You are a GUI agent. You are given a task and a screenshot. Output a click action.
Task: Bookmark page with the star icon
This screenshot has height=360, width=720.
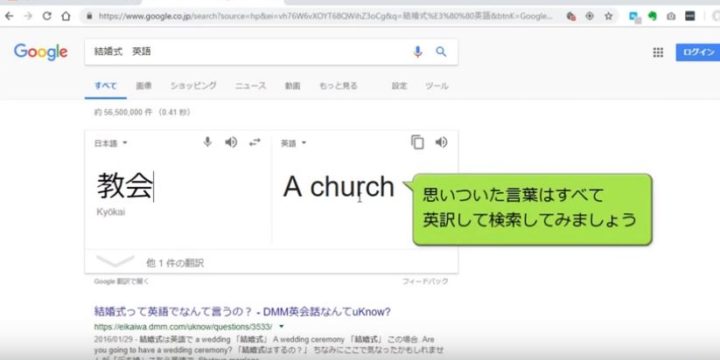pos(608,17)
